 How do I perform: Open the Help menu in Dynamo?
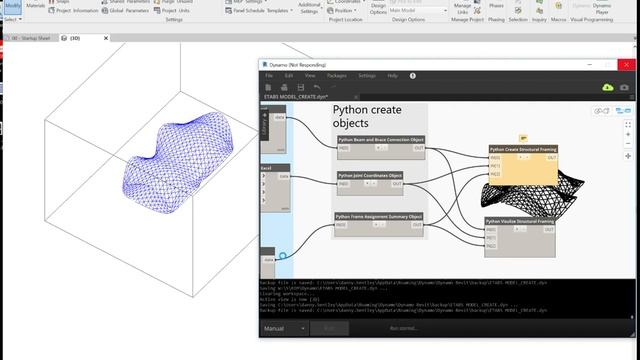click(x=392, y=76)
